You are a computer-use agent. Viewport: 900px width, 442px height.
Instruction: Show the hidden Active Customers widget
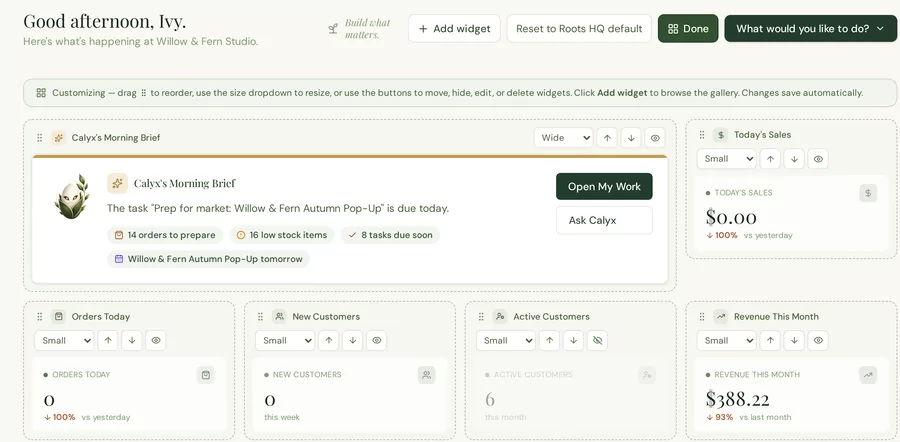point(597,340)
